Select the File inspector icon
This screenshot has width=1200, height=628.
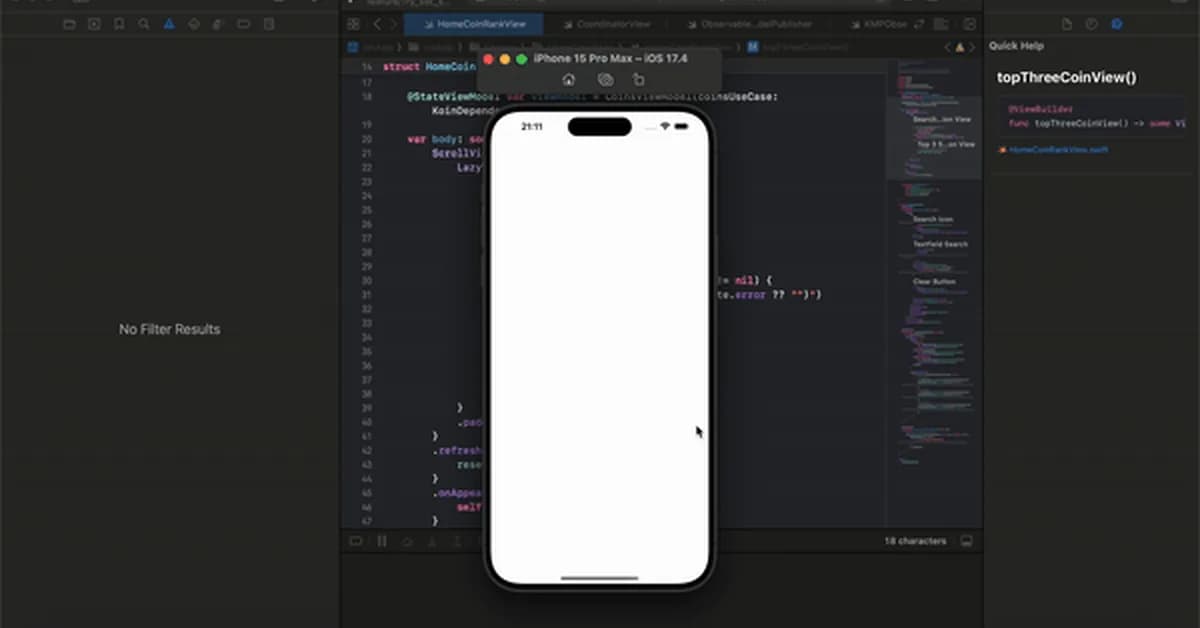(x=1069, y=24)
